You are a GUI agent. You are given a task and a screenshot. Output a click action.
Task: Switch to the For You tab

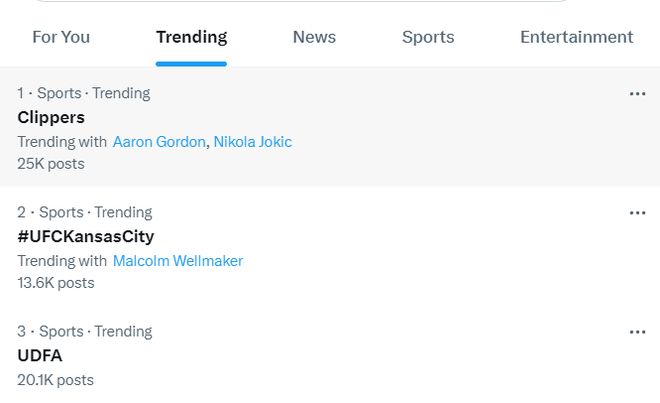tap(61, 37)
